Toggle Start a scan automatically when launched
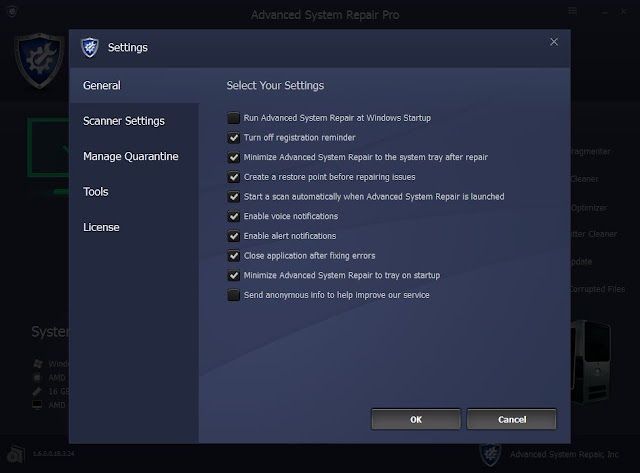 [233, 197]
